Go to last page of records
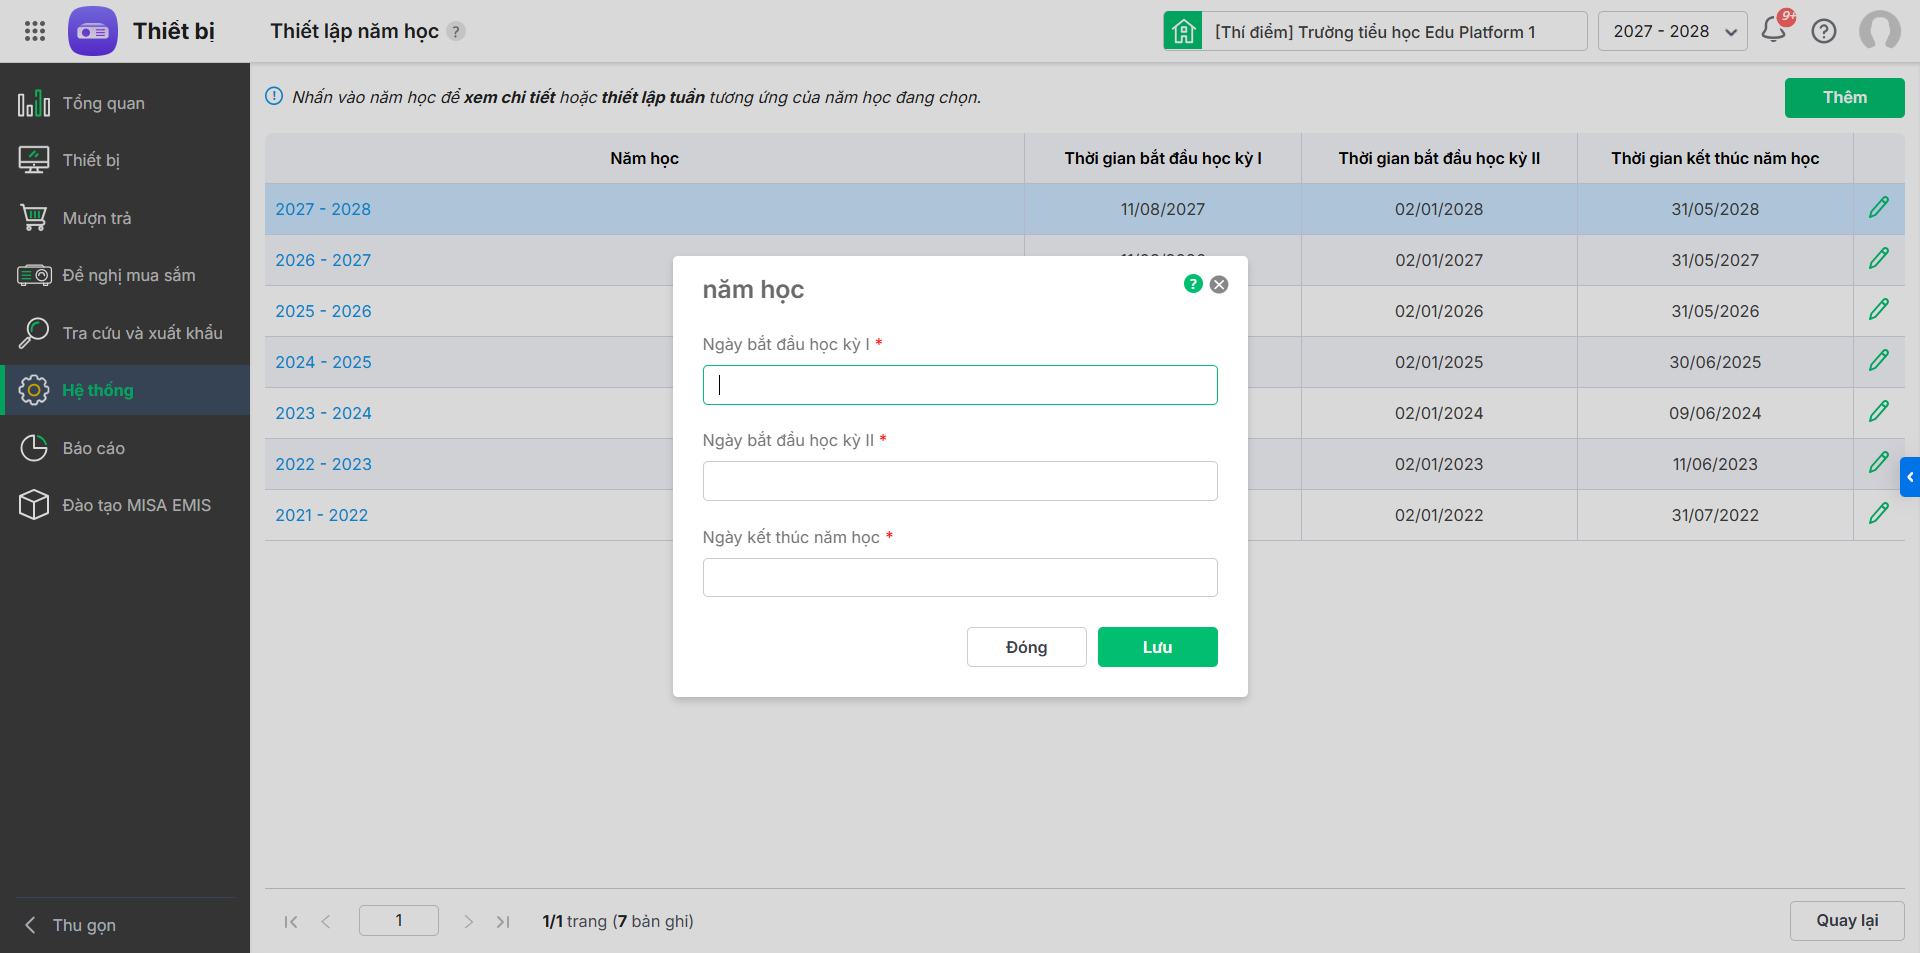Viewport: 1920px width, 953px height. click(x=503, y=921)
